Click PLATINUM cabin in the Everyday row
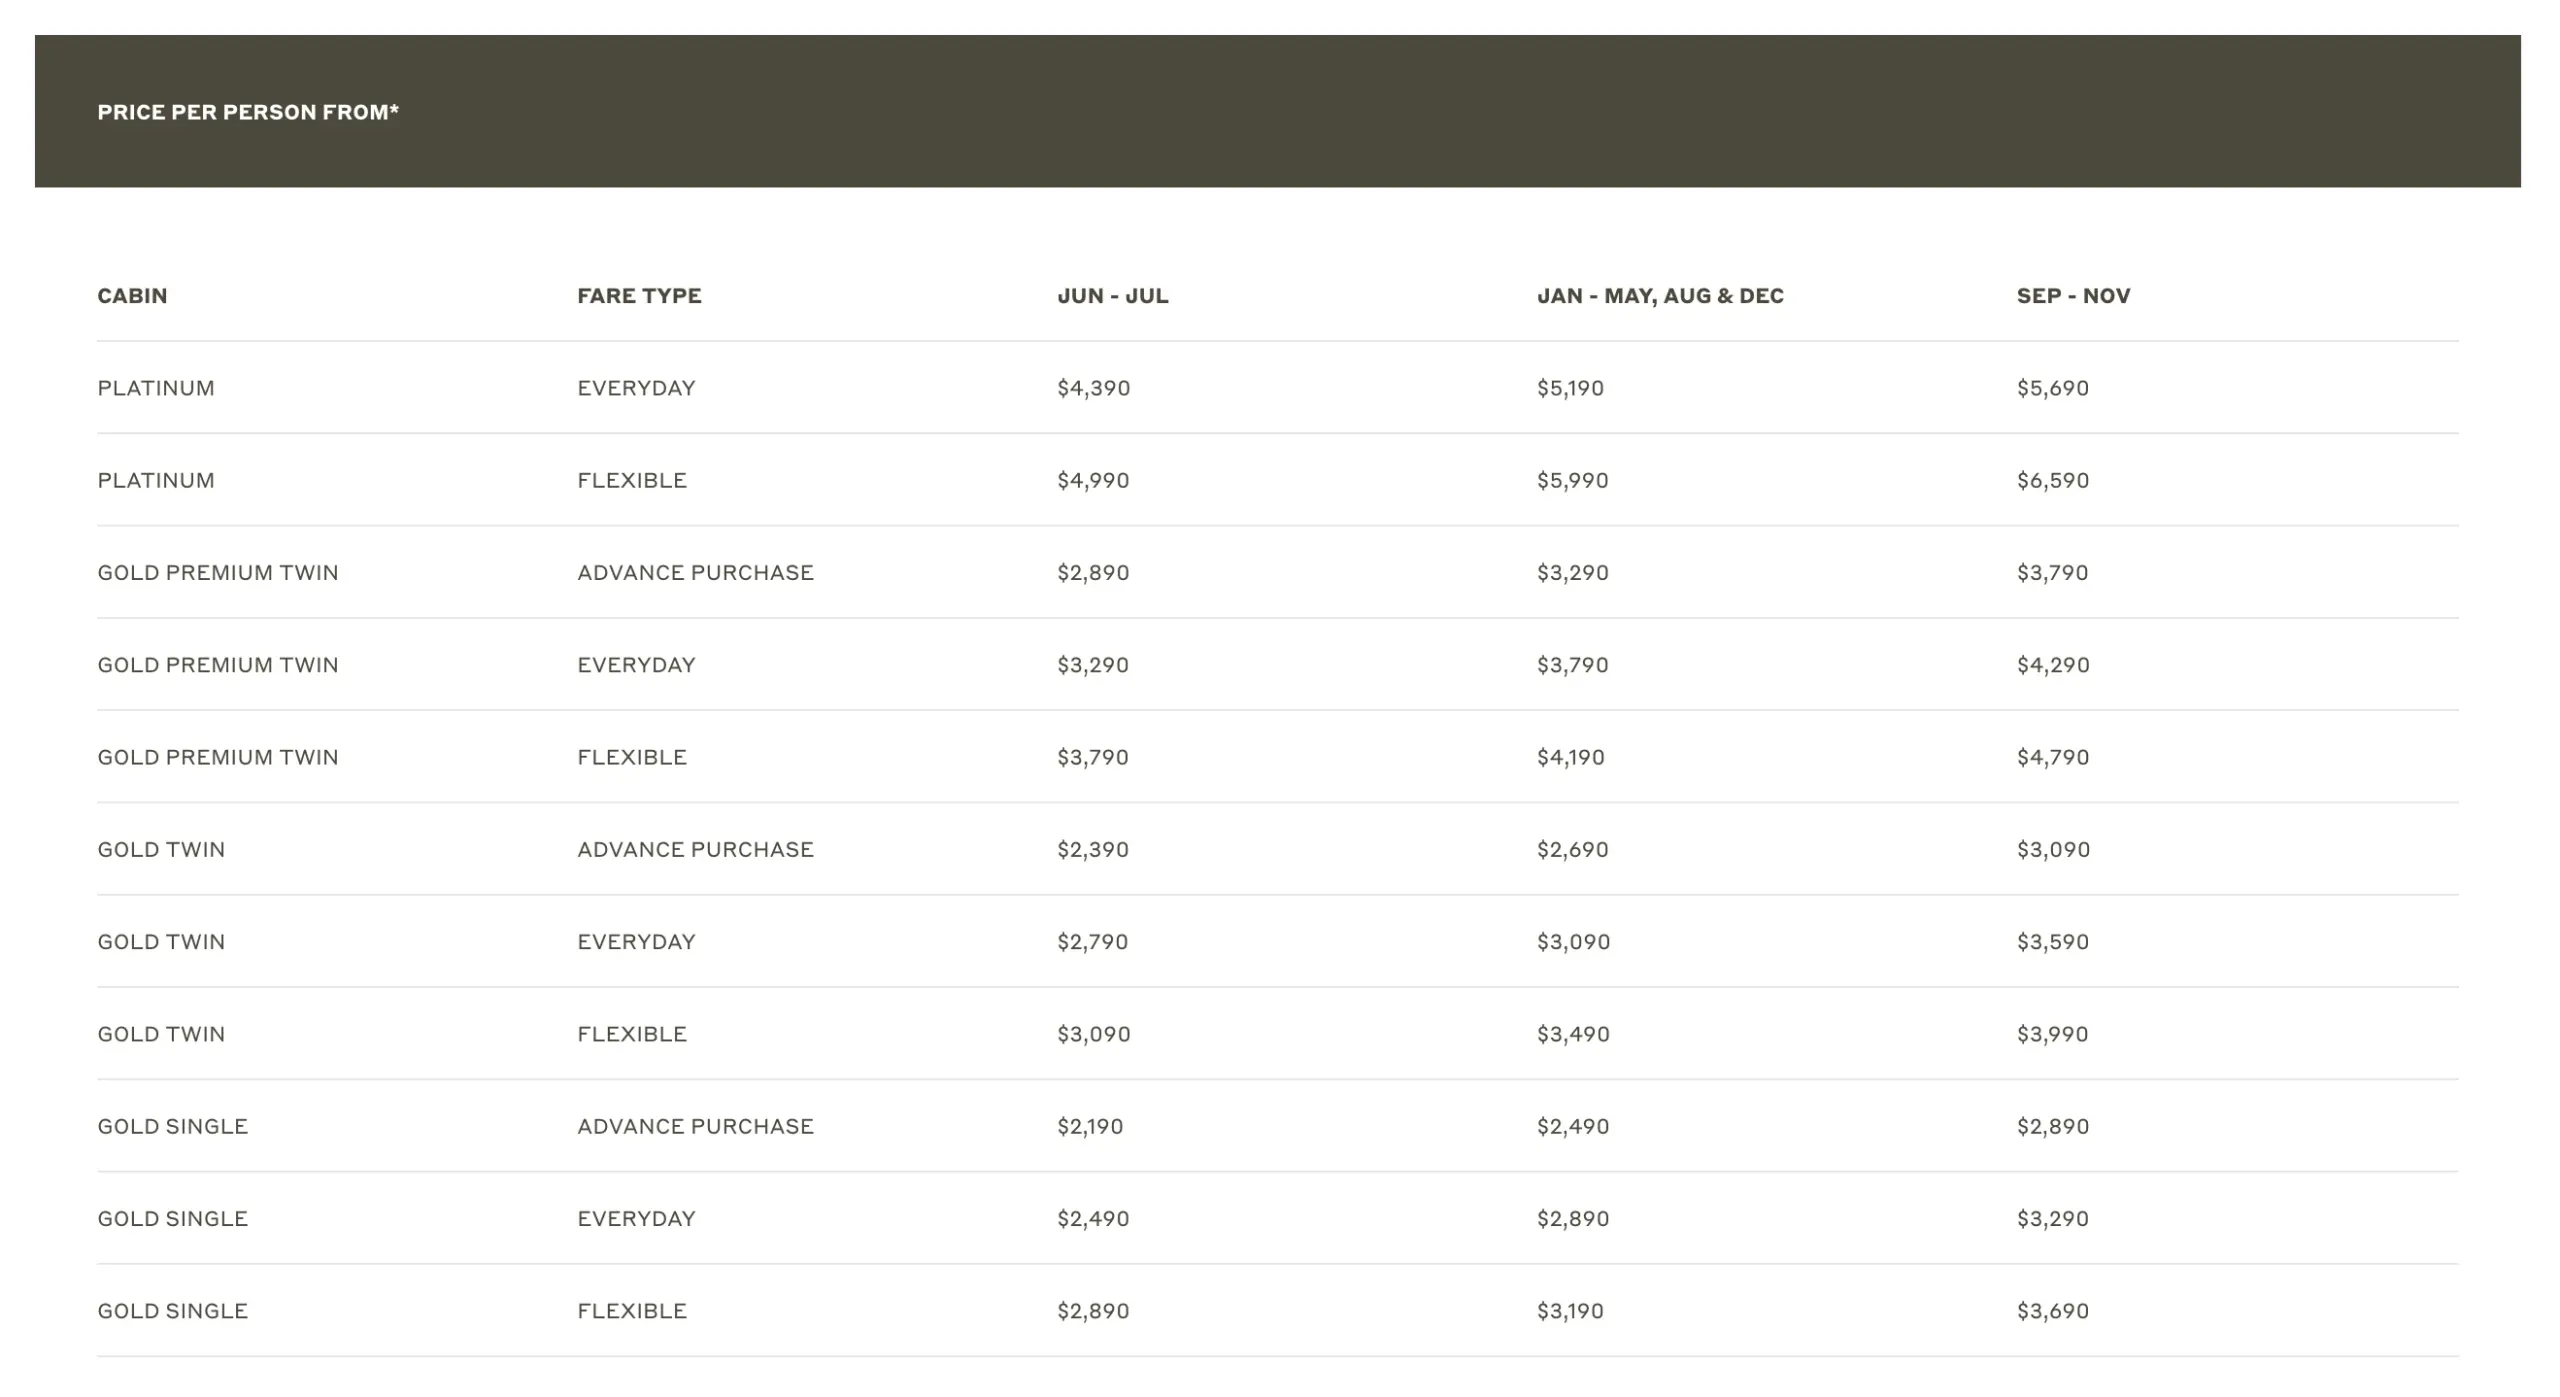This screenshot has width=2560, height=1397. tap(156, 388)
